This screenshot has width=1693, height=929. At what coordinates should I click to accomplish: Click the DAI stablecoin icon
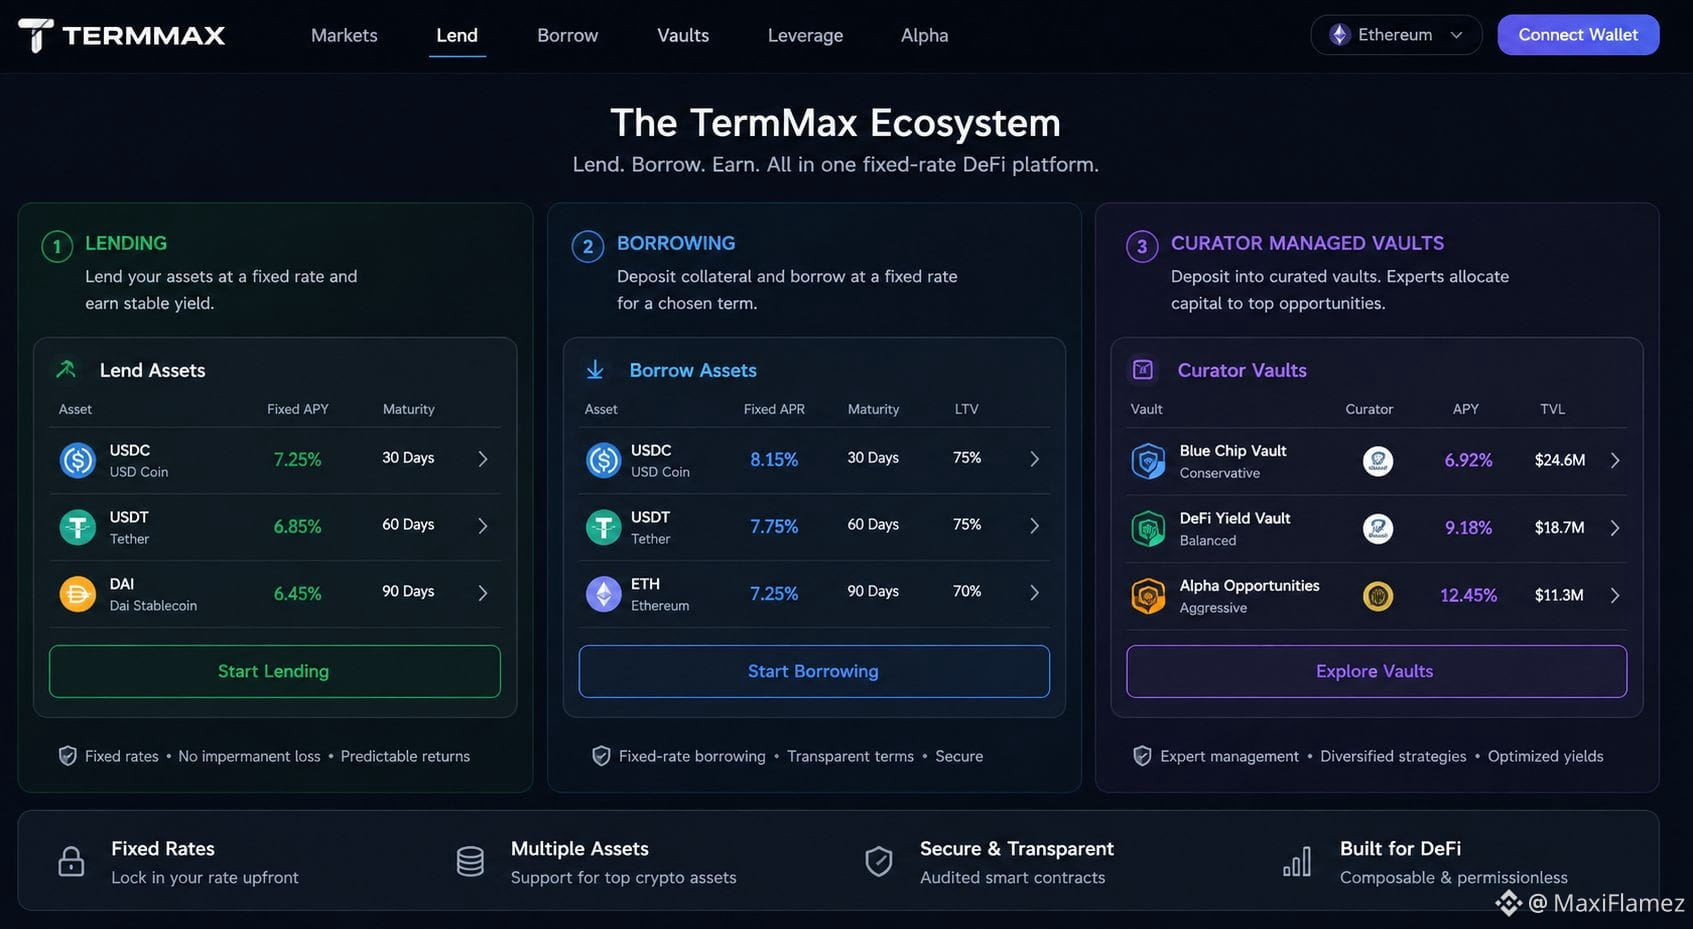click(x=78, y=594)
